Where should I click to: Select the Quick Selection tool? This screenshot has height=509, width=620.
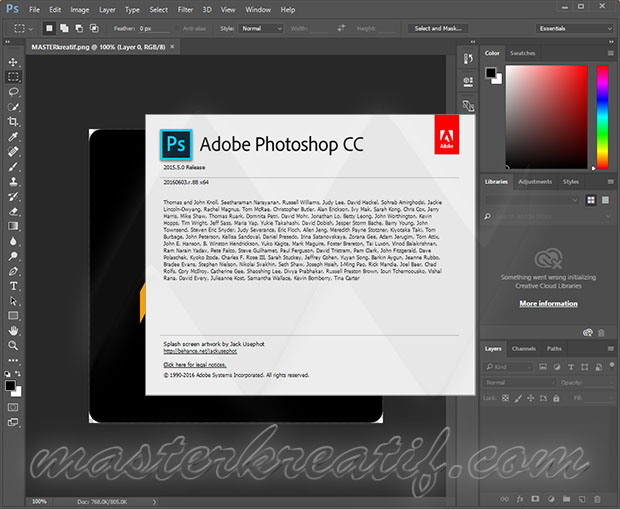(13, 107)
